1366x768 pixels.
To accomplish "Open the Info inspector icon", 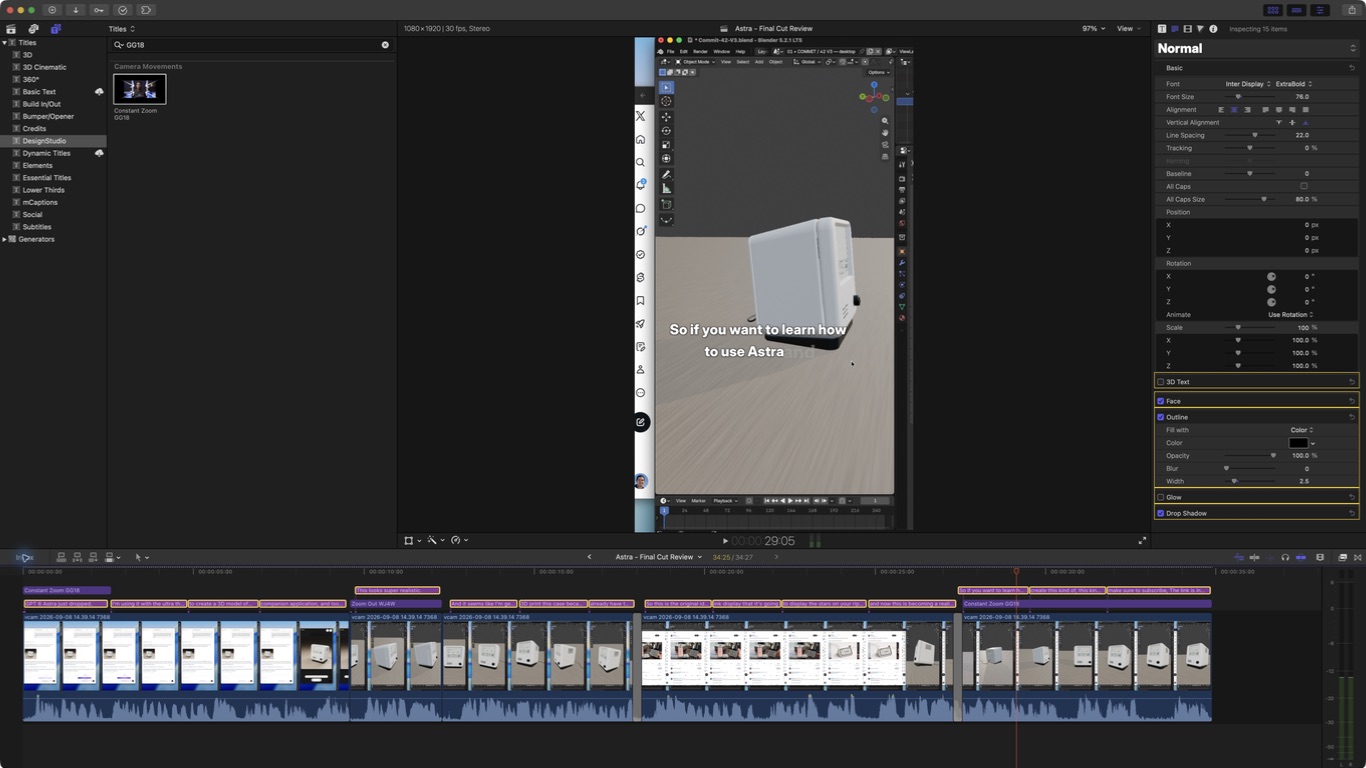I will tap(1213, 29).
